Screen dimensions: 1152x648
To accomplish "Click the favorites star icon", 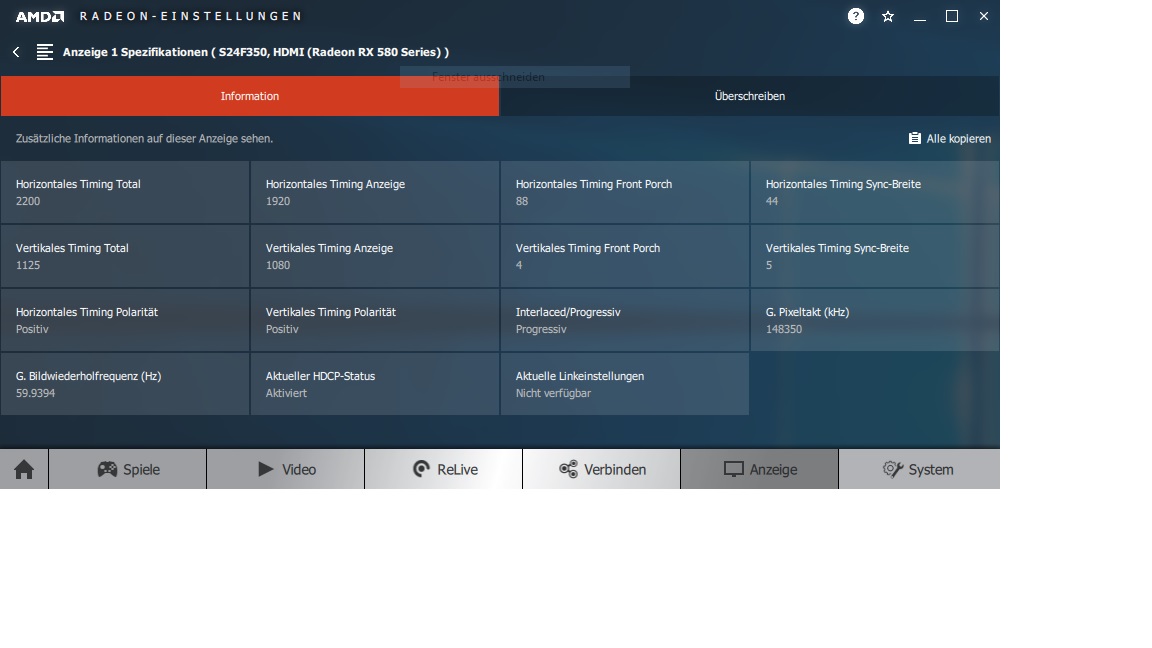I will (888, 16).
